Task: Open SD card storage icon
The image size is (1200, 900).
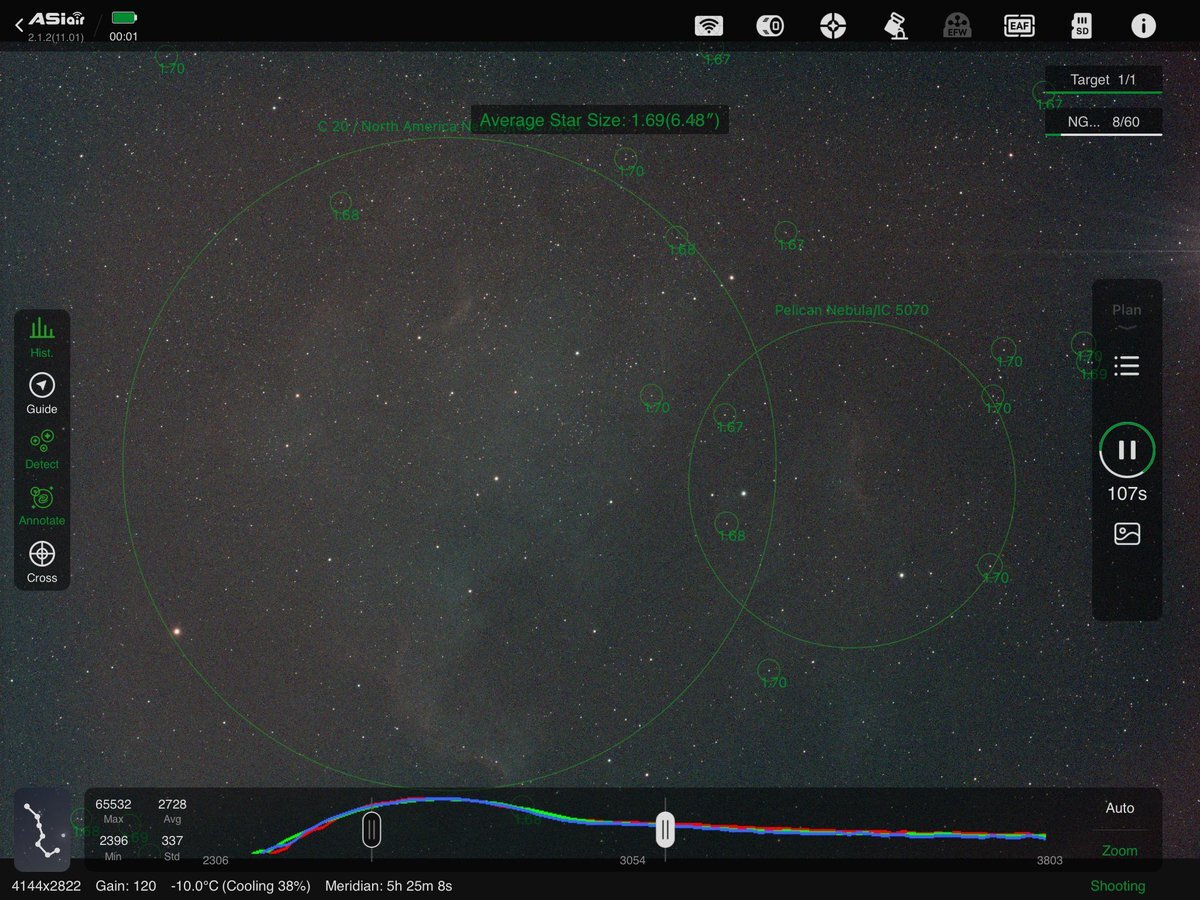Action: click(1081, 26)
